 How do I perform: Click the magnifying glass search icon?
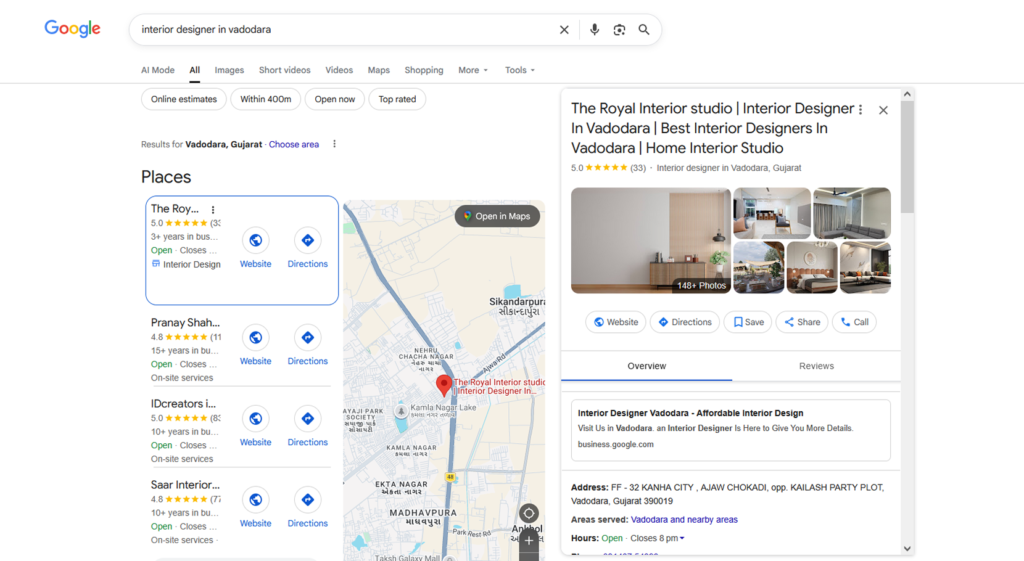click(x=644, y=30)
